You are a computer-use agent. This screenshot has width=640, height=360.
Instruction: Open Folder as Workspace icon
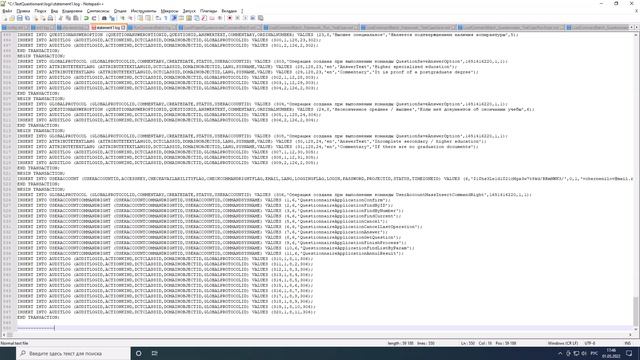[x=212, y=18]
